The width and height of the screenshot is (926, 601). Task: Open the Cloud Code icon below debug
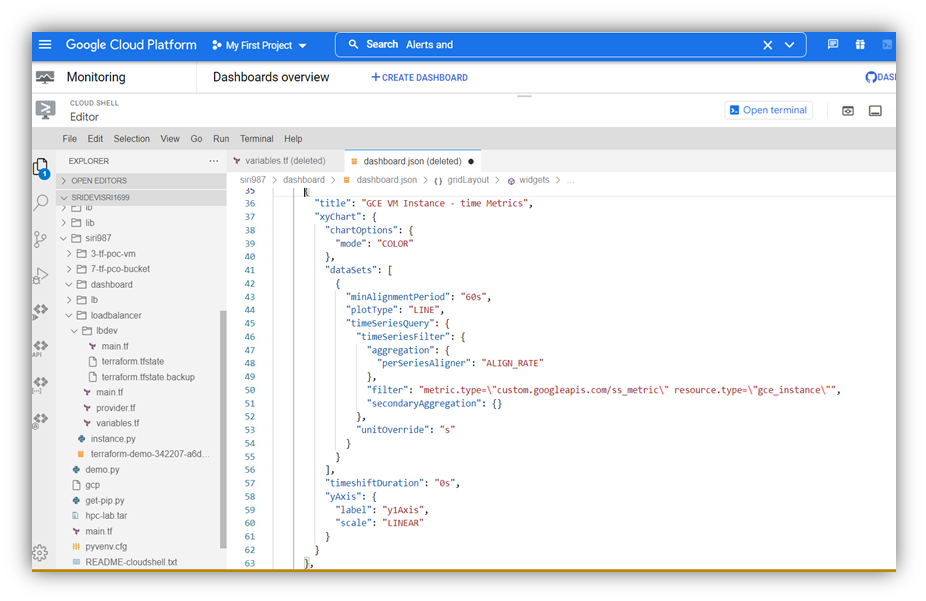pyautogui.click(x=40, y=310)
